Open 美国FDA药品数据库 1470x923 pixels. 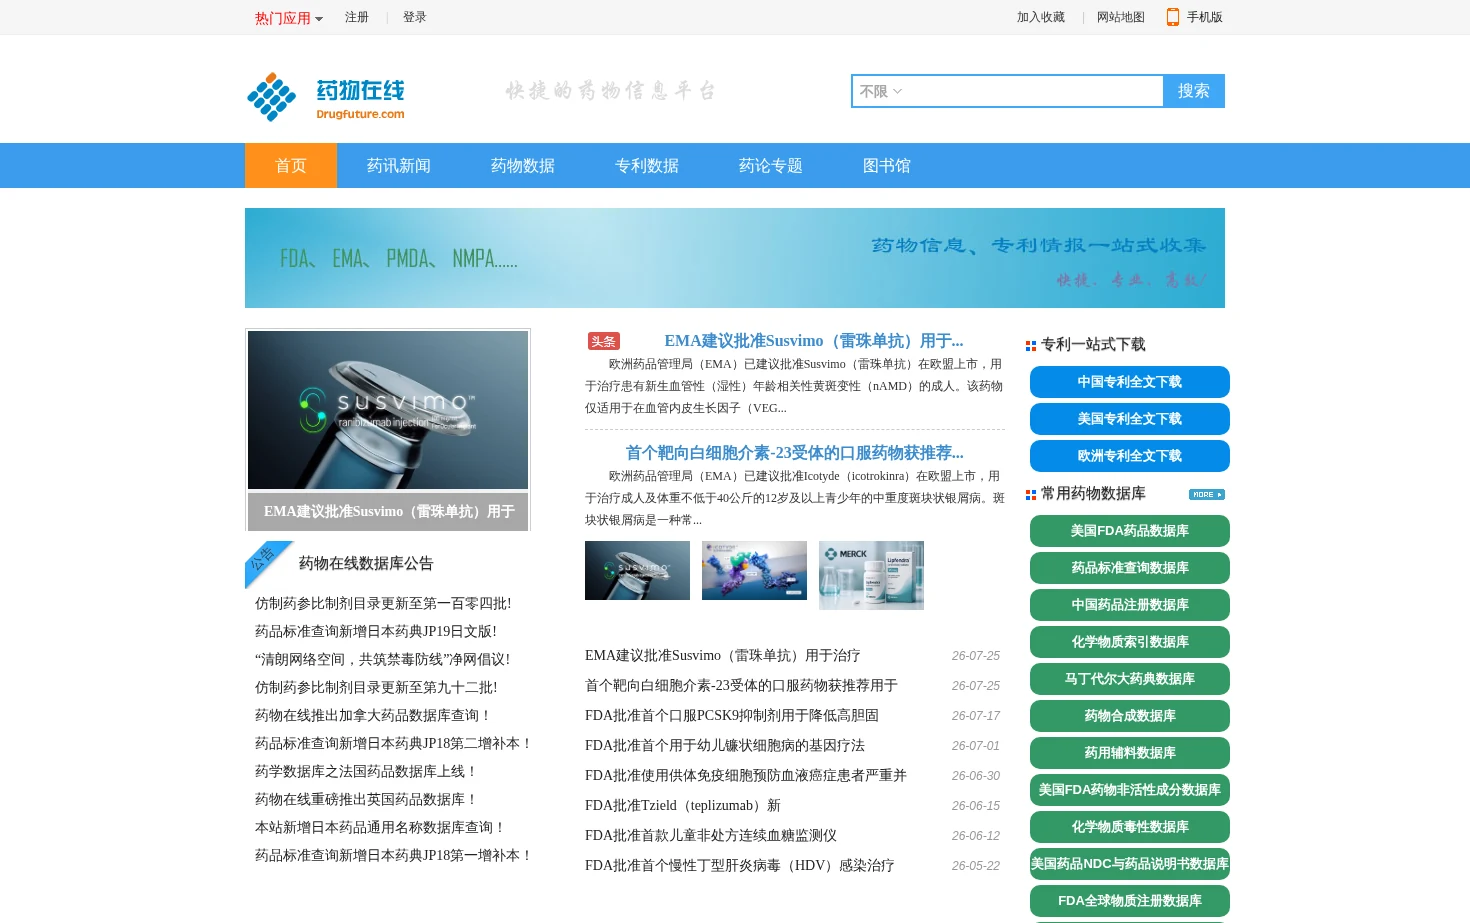(1130, 531)
